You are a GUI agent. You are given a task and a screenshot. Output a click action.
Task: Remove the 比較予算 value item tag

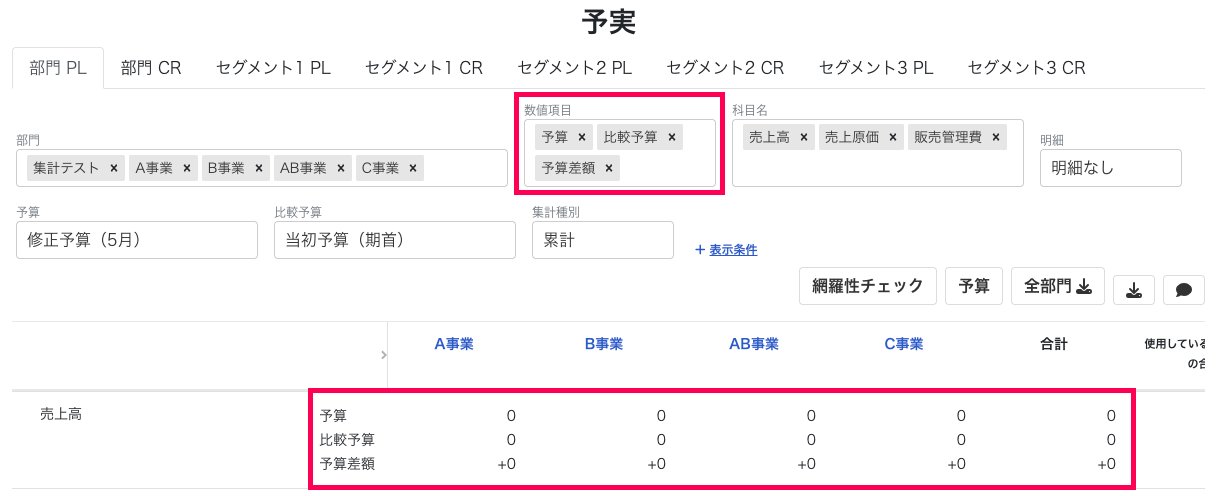pyautogui.click(x=672, y=137)
